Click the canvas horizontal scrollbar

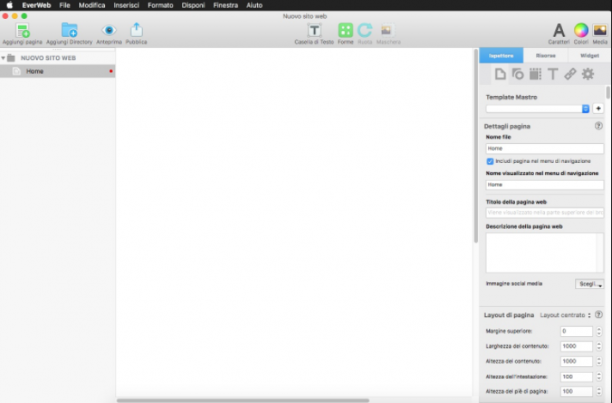tap(243, 400)
